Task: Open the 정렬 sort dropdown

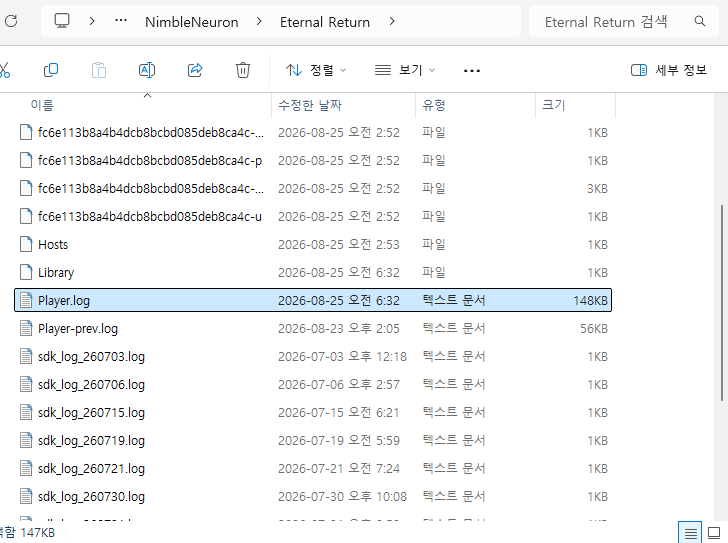Action: coord(316,70)
